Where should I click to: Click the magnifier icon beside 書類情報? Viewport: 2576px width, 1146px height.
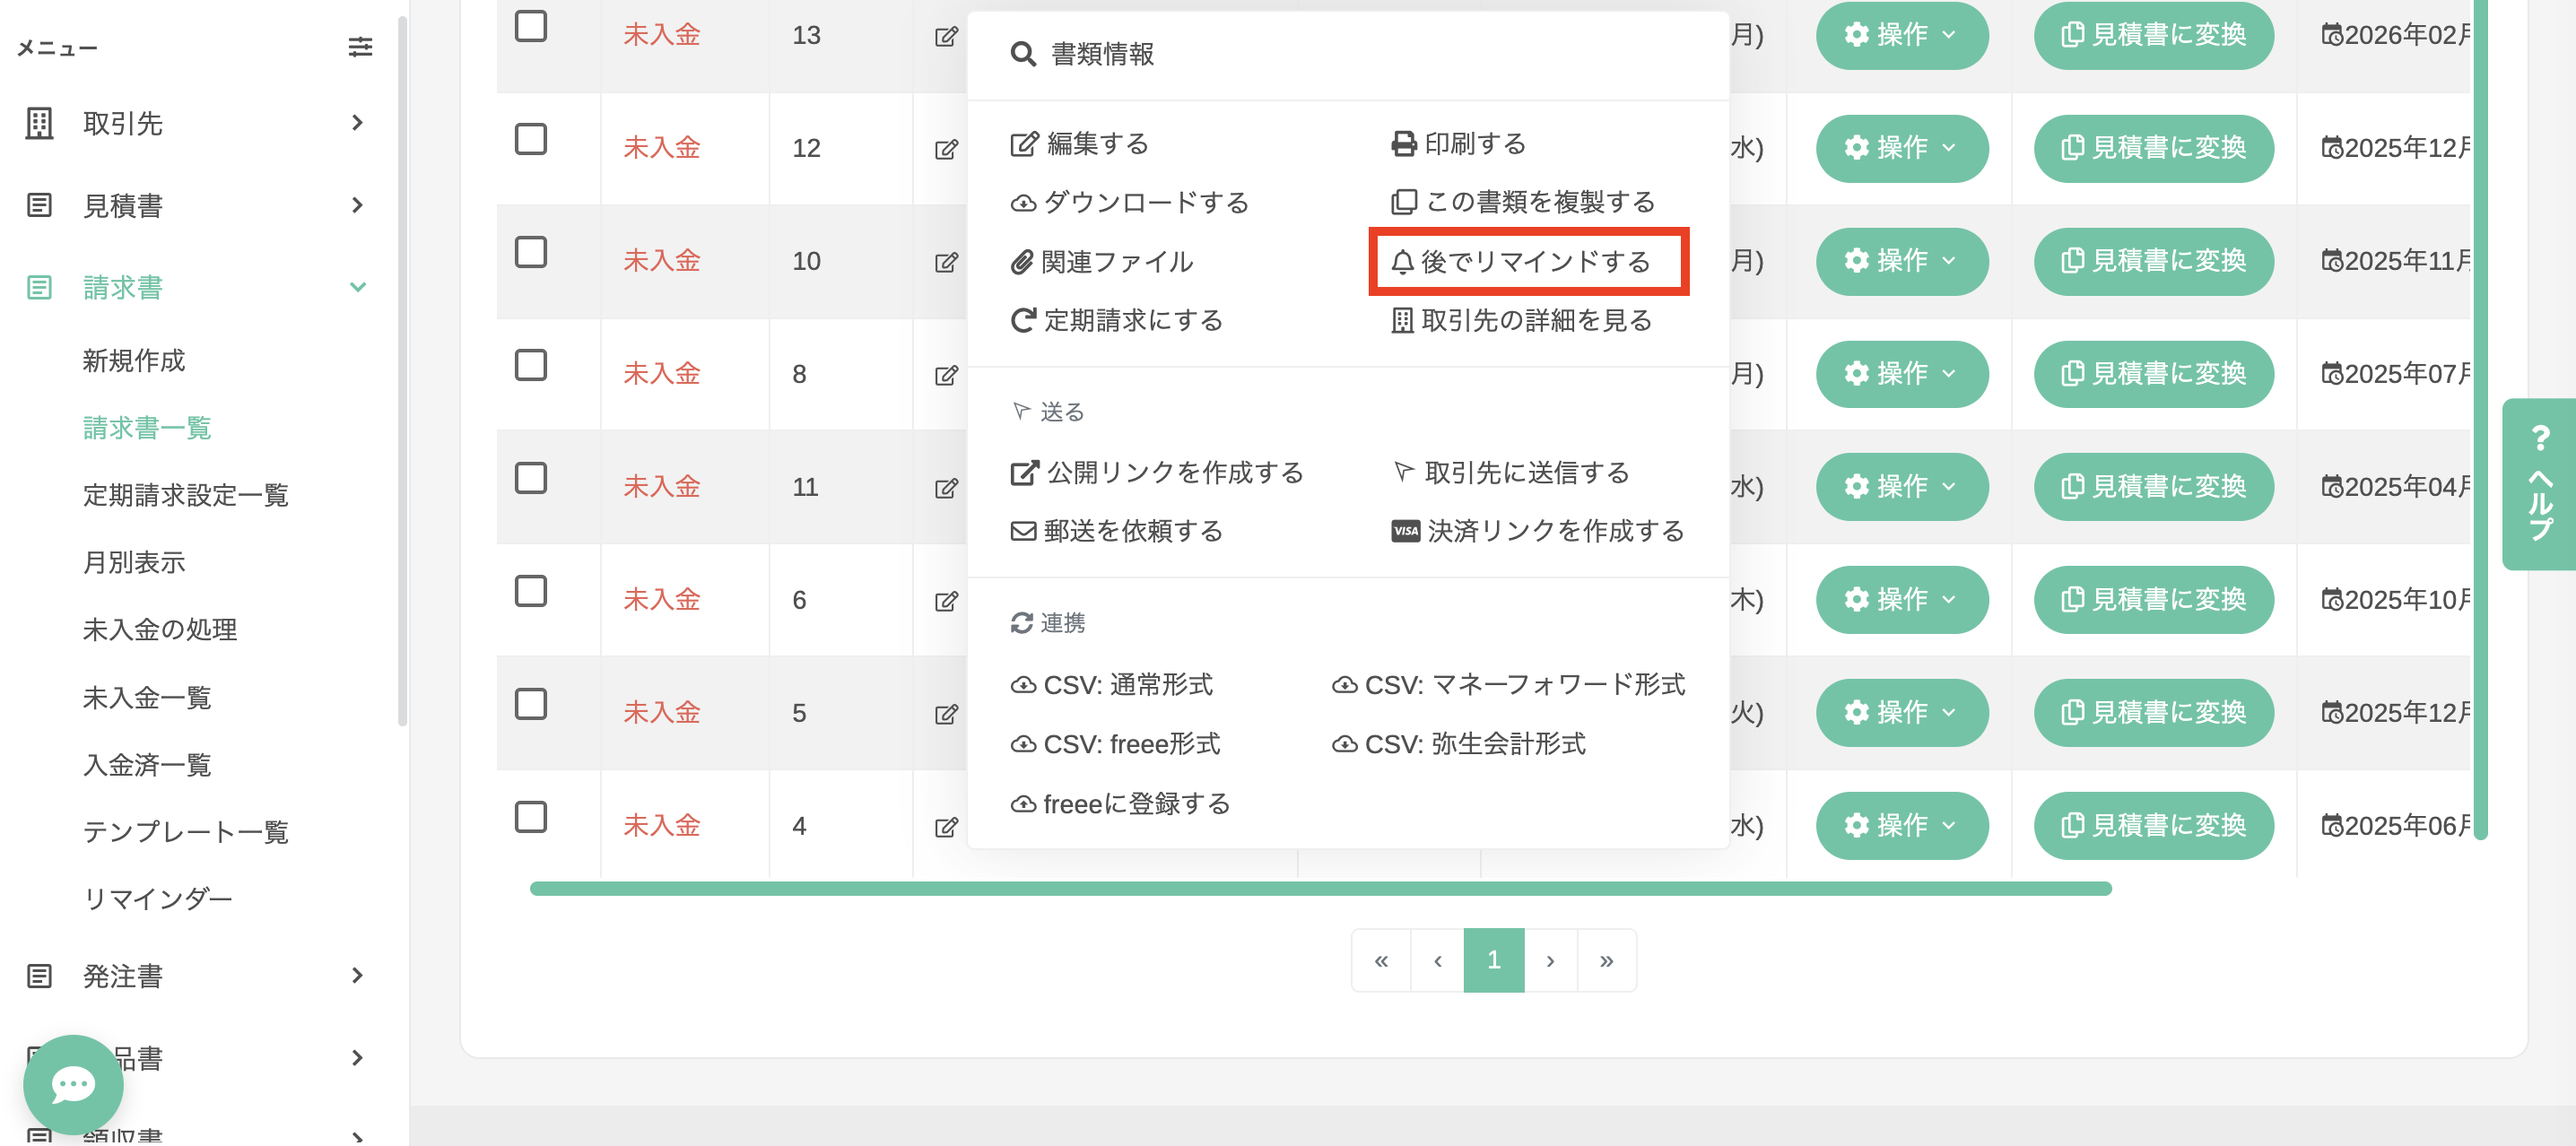(1022, 54)
